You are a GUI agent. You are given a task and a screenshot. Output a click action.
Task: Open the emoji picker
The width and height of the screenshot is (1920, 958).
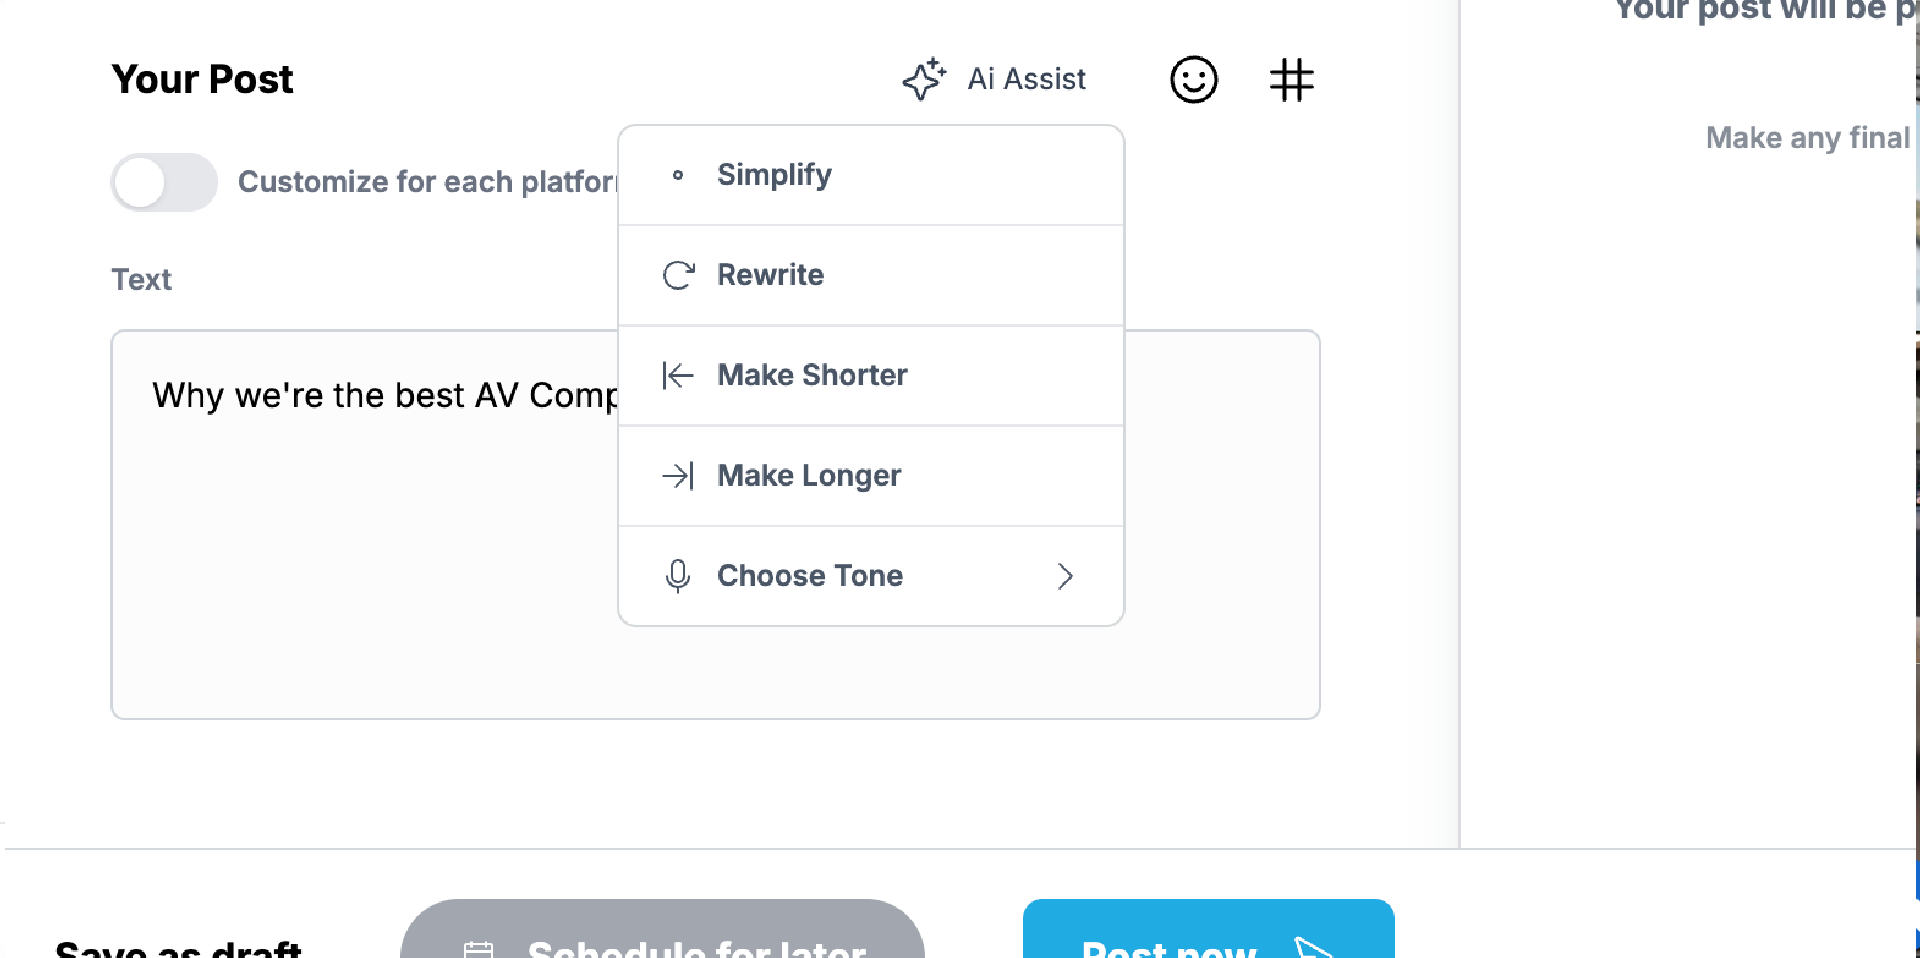coord(1194,80)
